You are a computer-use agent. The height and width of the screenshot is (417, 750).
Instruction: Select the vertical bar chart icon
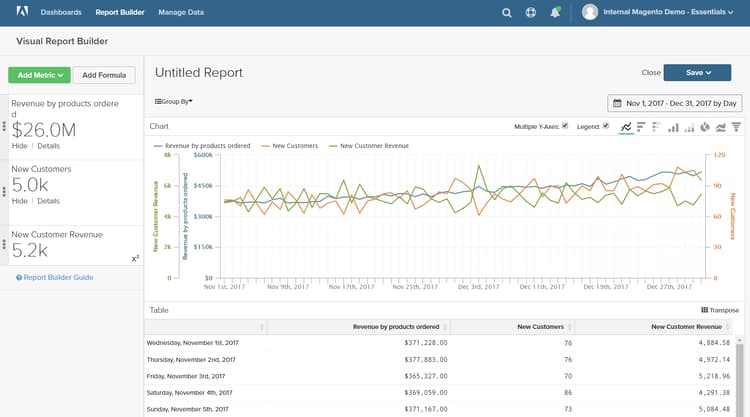(x=673, y=127)
